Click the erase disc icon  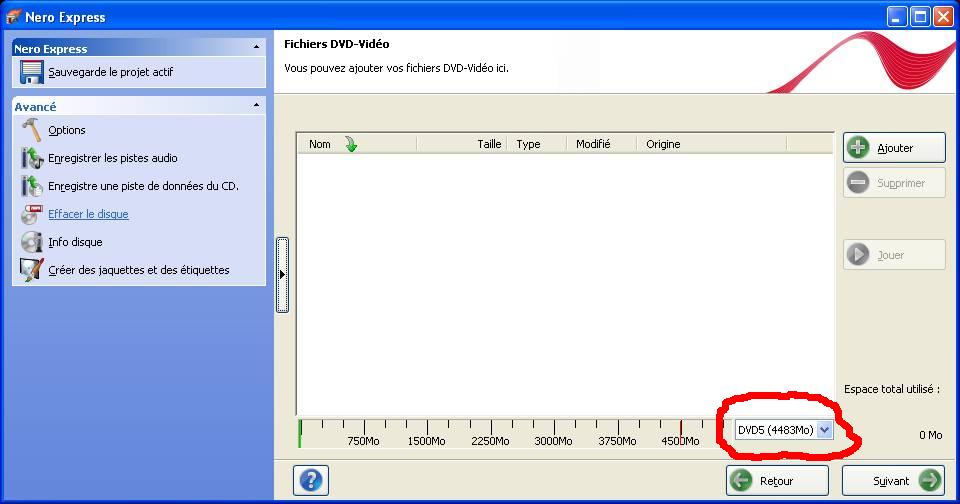click(x=31, y=214)
